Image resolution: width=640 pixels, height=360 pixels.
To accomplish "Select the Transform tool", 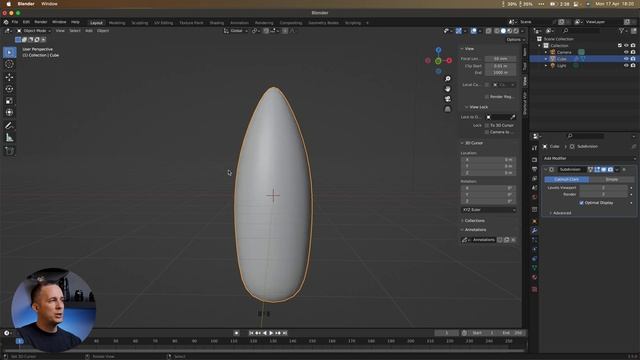I will 9,112.
